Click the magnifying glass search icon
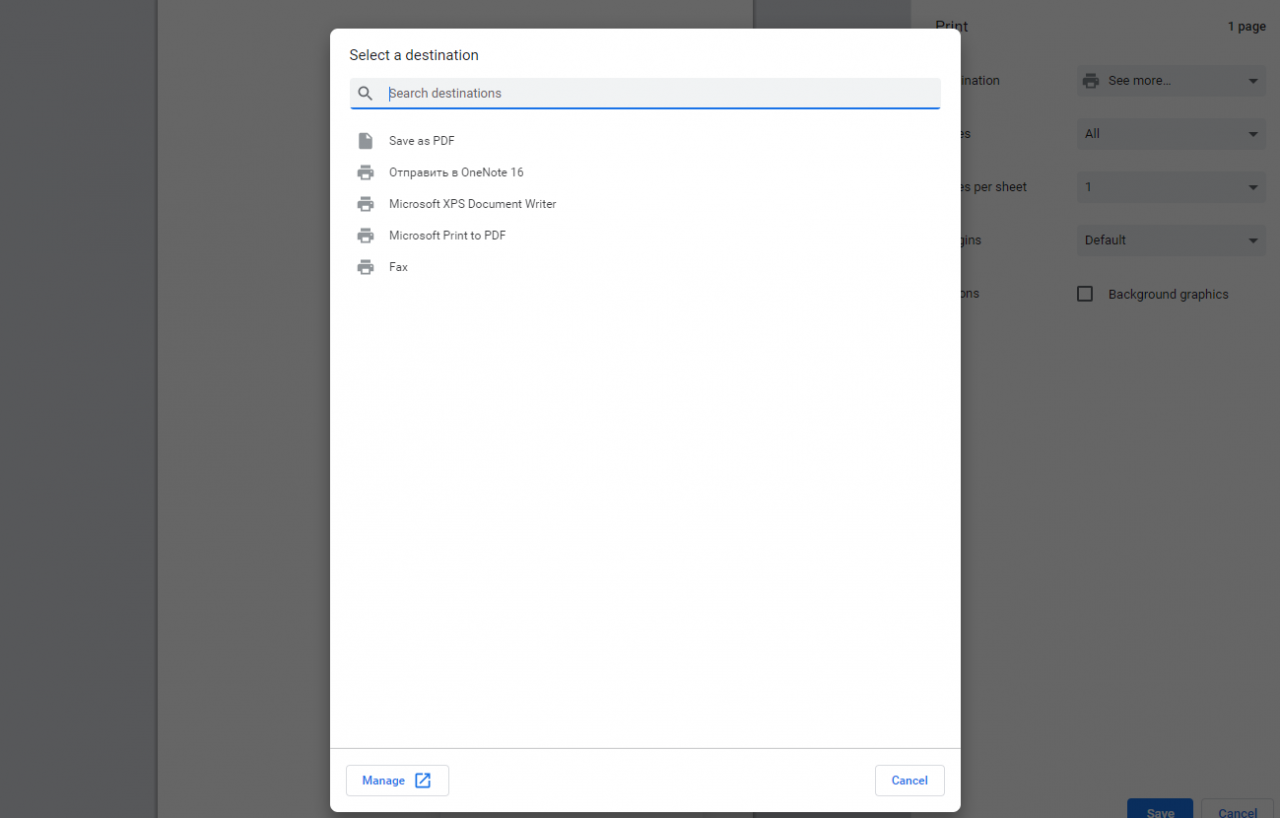The width and height of the screenshot is (1280, 818). point(365,93)
